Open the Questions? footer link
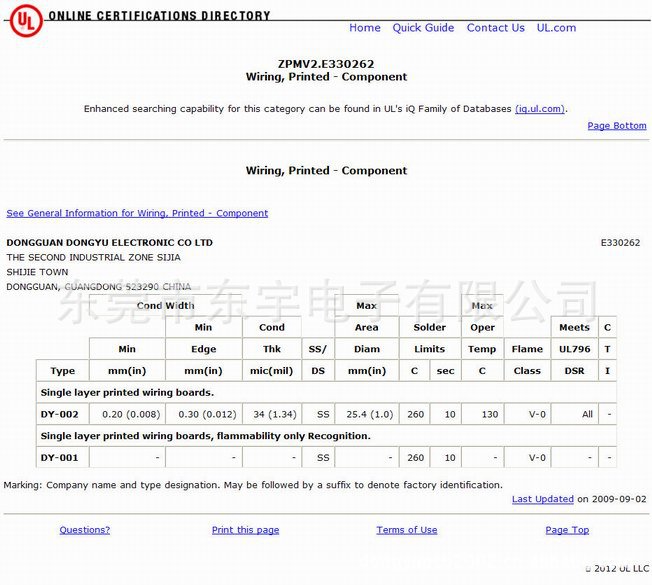The height and width of the screenshot is (585, 652). (x=85, y=530)
